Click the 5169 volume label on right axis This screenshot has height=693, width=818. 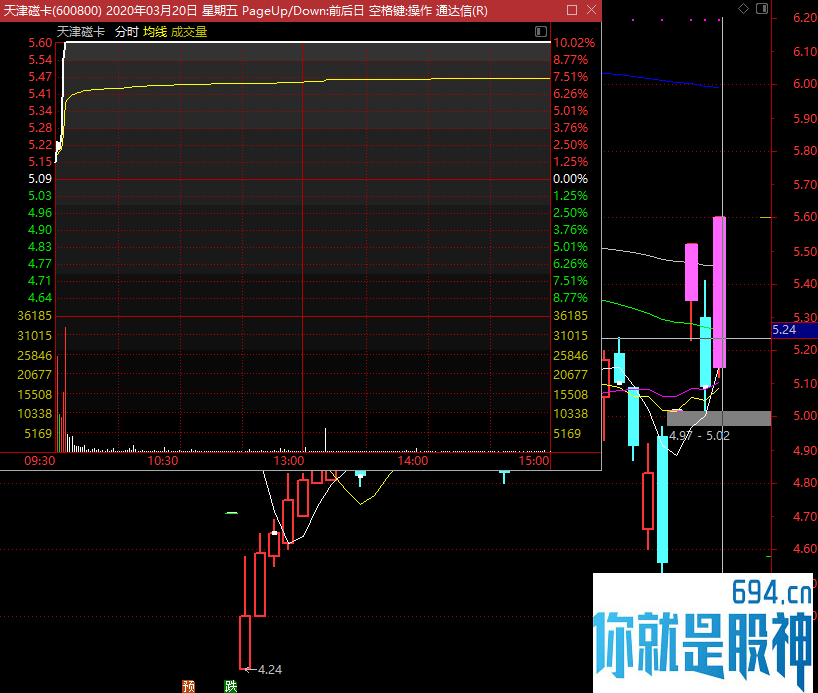coord(567,434)
